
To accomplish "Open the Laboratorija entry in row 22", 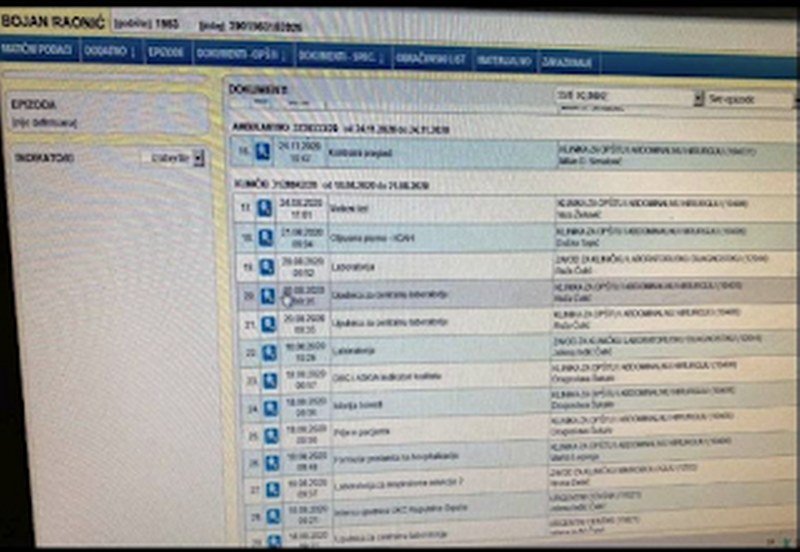I will (352, 351).
